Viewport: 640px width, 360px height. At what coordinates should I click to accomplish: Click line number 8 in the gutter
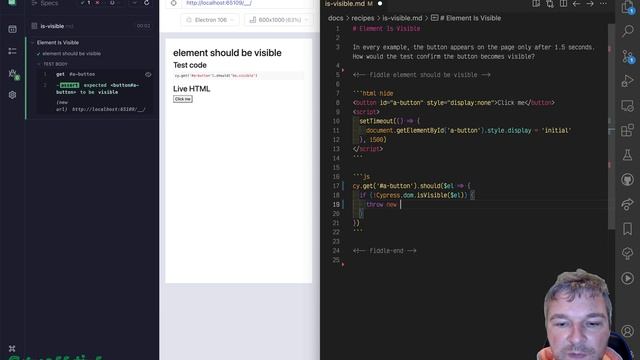(337, 103)
